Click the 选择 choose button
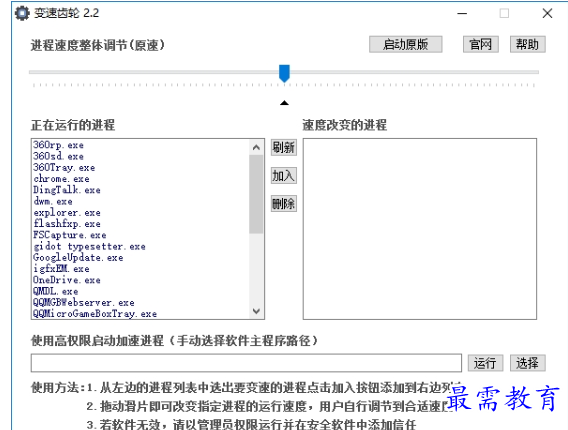This screenshot has width=568, height=430. click(x=527, y=363)
